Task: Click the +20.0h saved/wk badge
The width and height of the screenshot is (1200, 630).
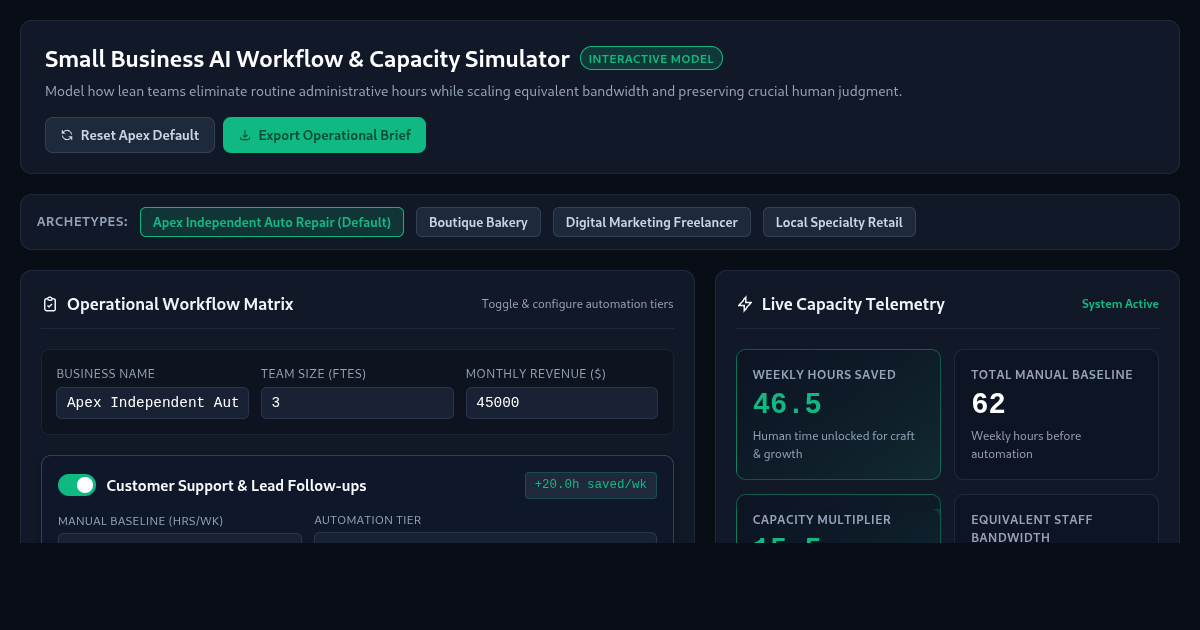Action: click(591, 485)
